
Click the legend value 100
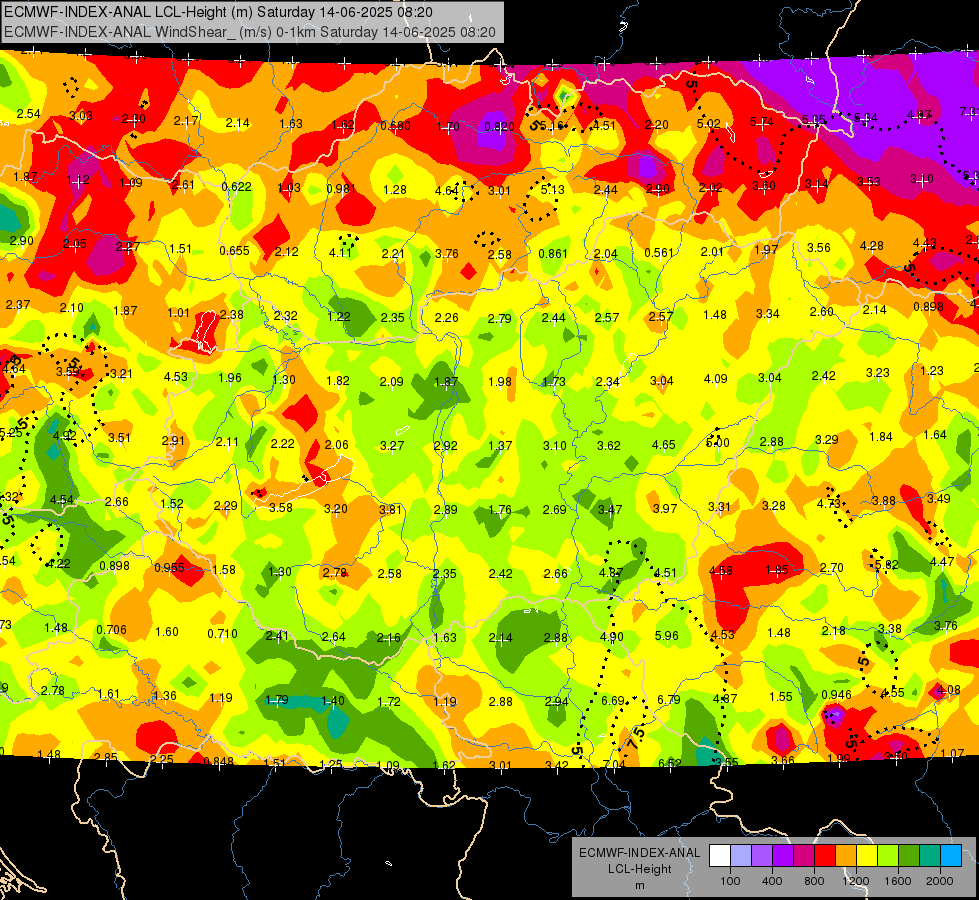pos(730,881)
